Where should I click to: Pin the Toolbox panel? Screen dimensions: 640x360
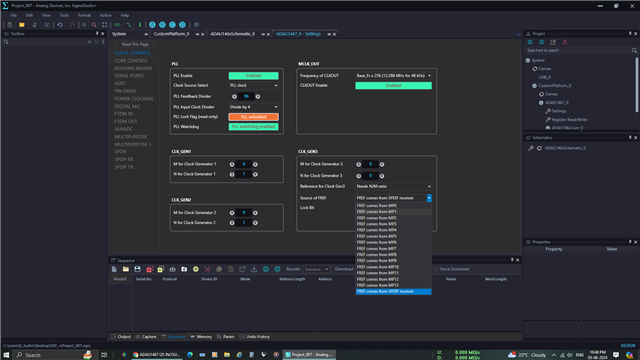pos(97,34)
